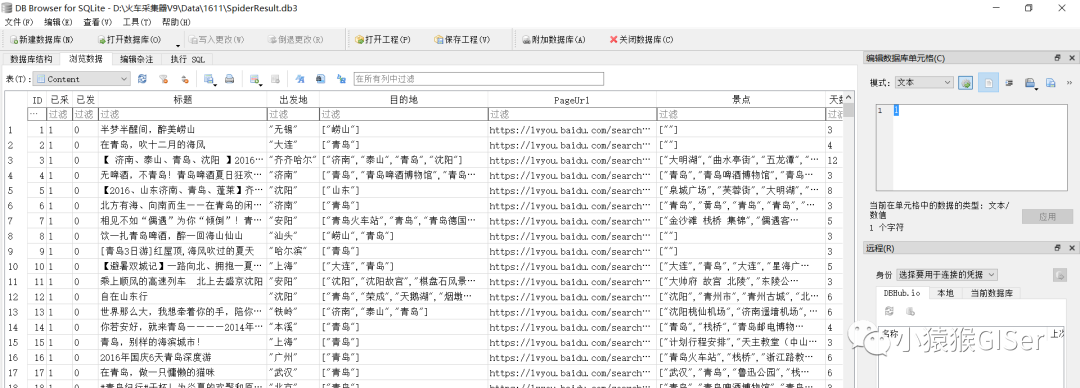
Task: Click the clear all filters icon
Action: 164,79
